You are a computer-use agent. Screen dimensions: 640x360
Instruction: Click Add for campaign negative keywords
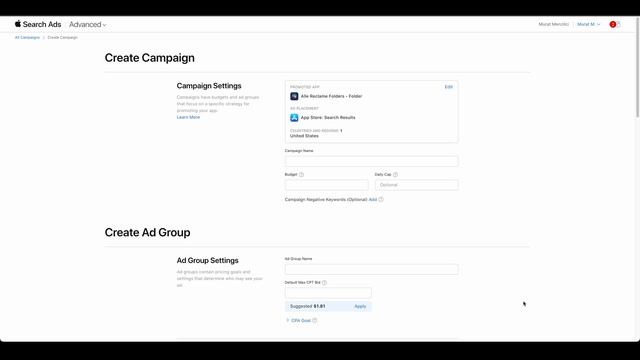[373, 200]
